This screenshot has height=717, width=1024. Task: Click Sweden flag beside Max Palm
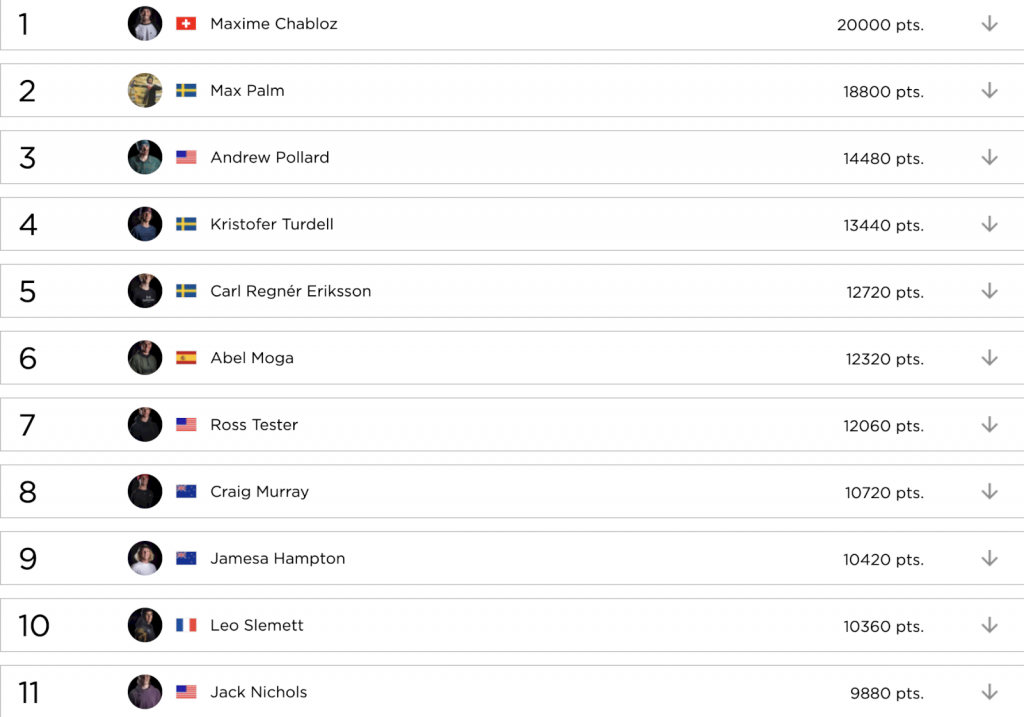pos(186,90)
